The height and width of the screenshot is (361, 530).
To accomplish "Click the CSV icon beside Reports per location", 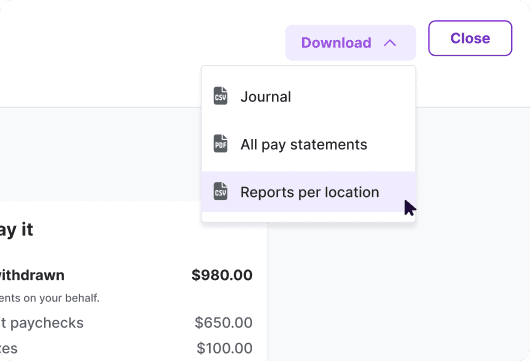I will pos(220,191).
